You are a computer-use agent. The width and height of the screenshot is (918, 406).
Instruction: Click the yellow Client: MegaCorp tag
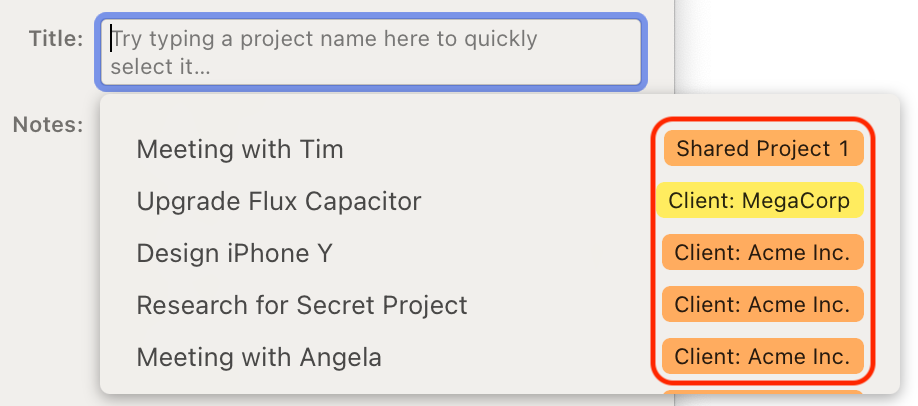(x=759, y=201)
